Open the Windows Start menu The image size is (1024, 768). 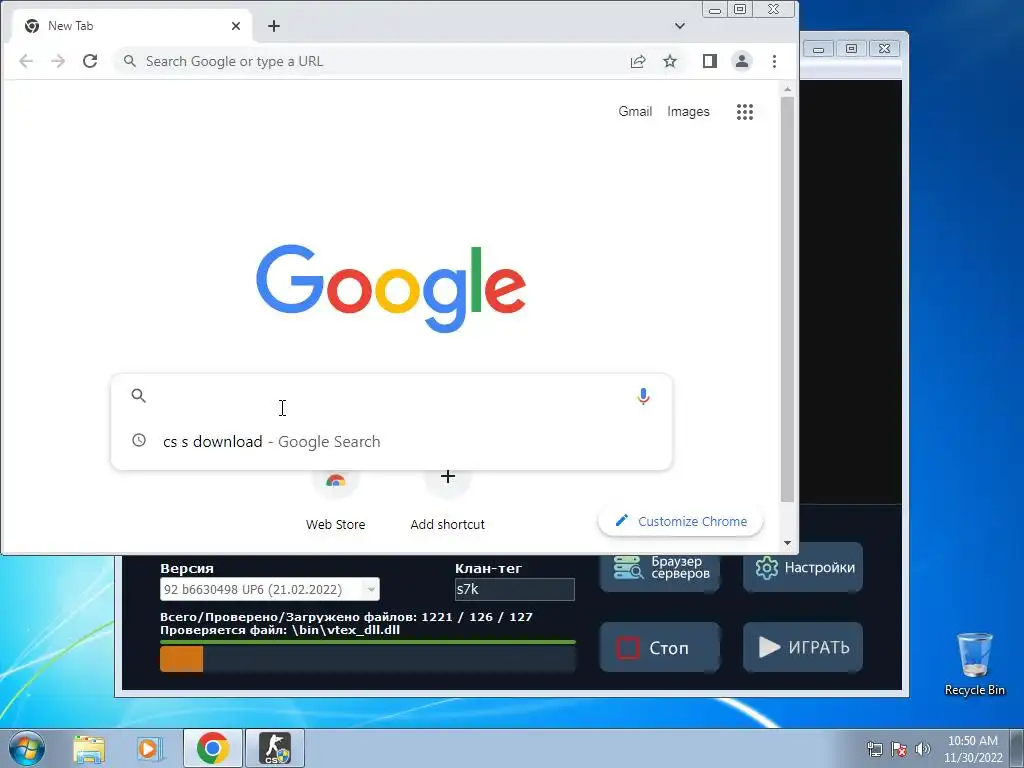tap(27, 748)
